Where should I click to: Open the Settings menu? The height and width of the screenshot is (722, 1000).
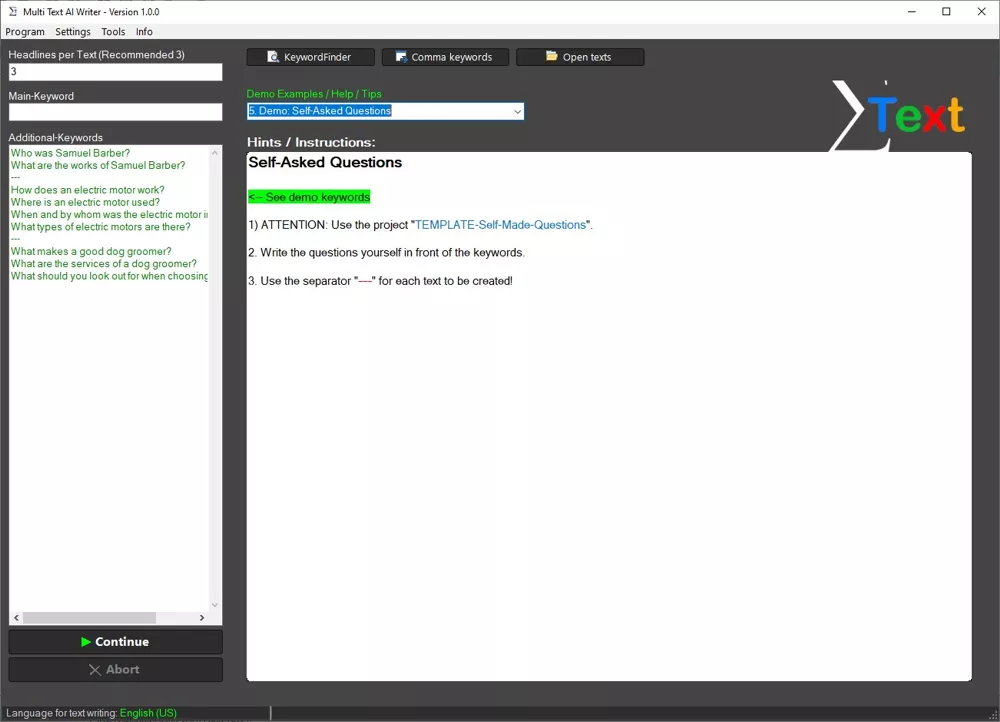(73, 31)
